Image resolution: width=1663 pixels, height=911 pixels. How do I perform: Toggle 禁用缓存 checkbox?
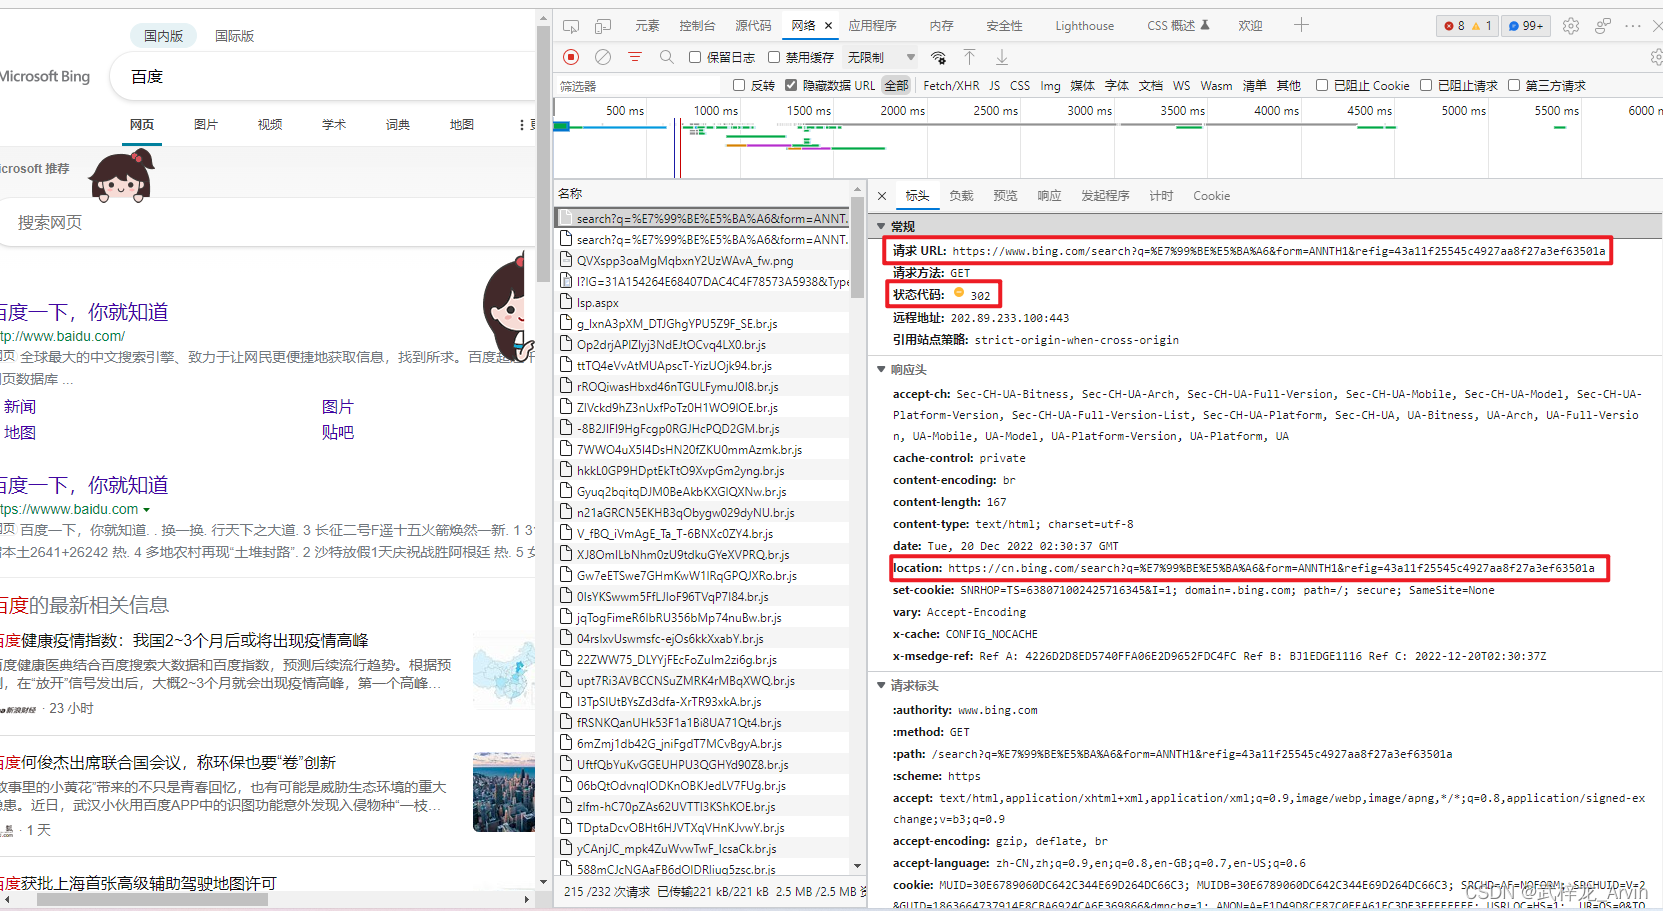click(x=774, y=57)
